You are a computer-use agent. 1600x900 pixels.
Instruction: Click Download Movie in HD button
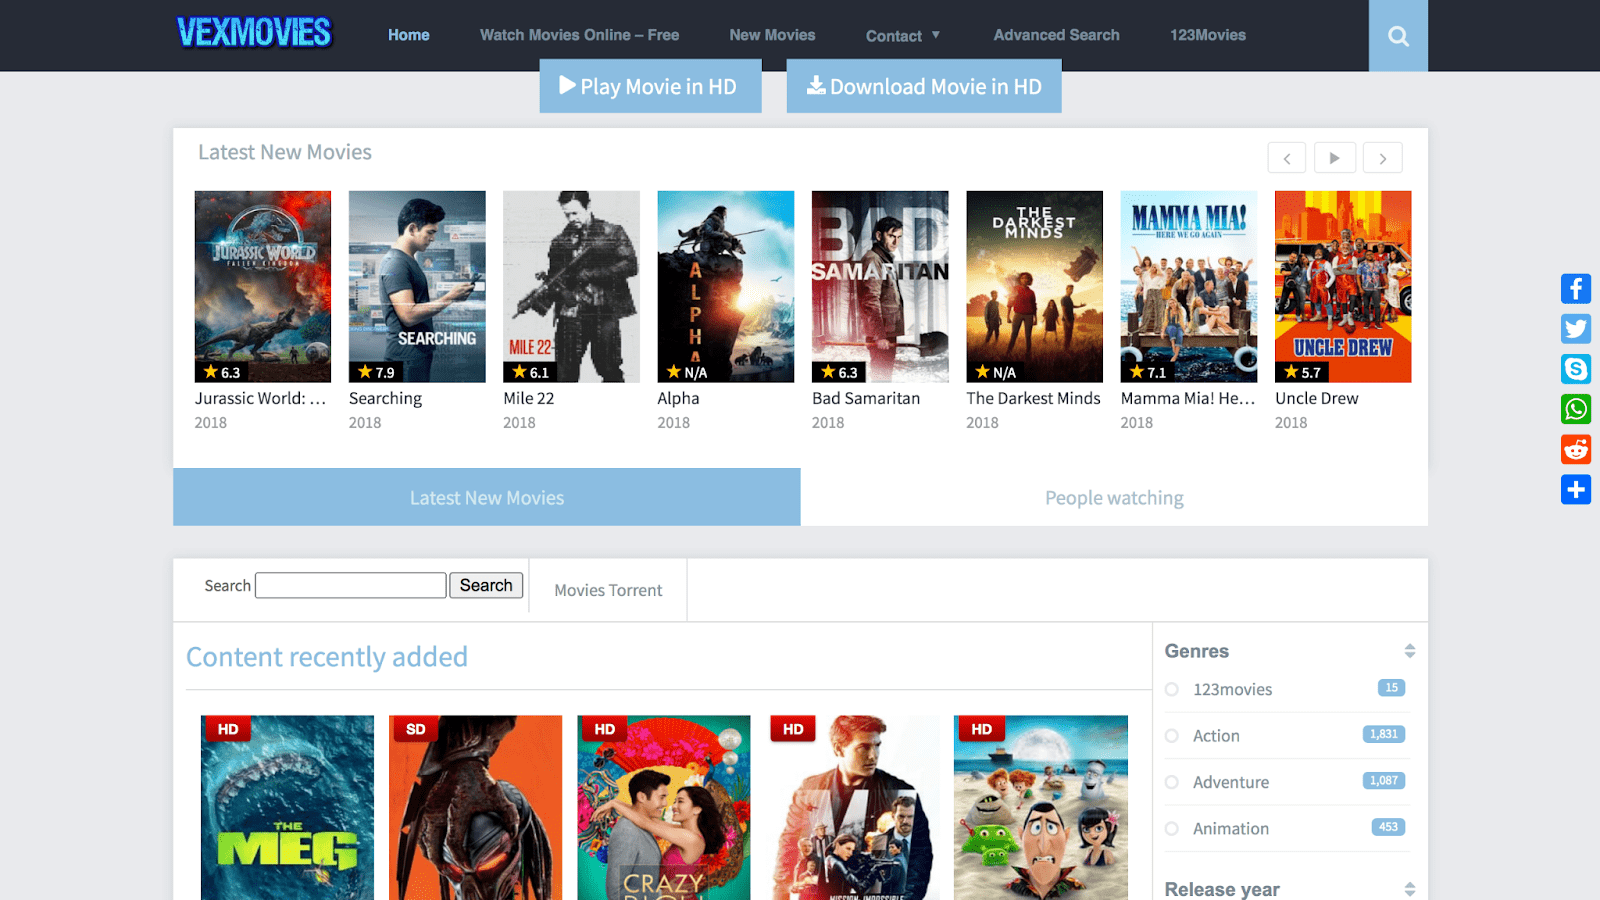point(924,87)
